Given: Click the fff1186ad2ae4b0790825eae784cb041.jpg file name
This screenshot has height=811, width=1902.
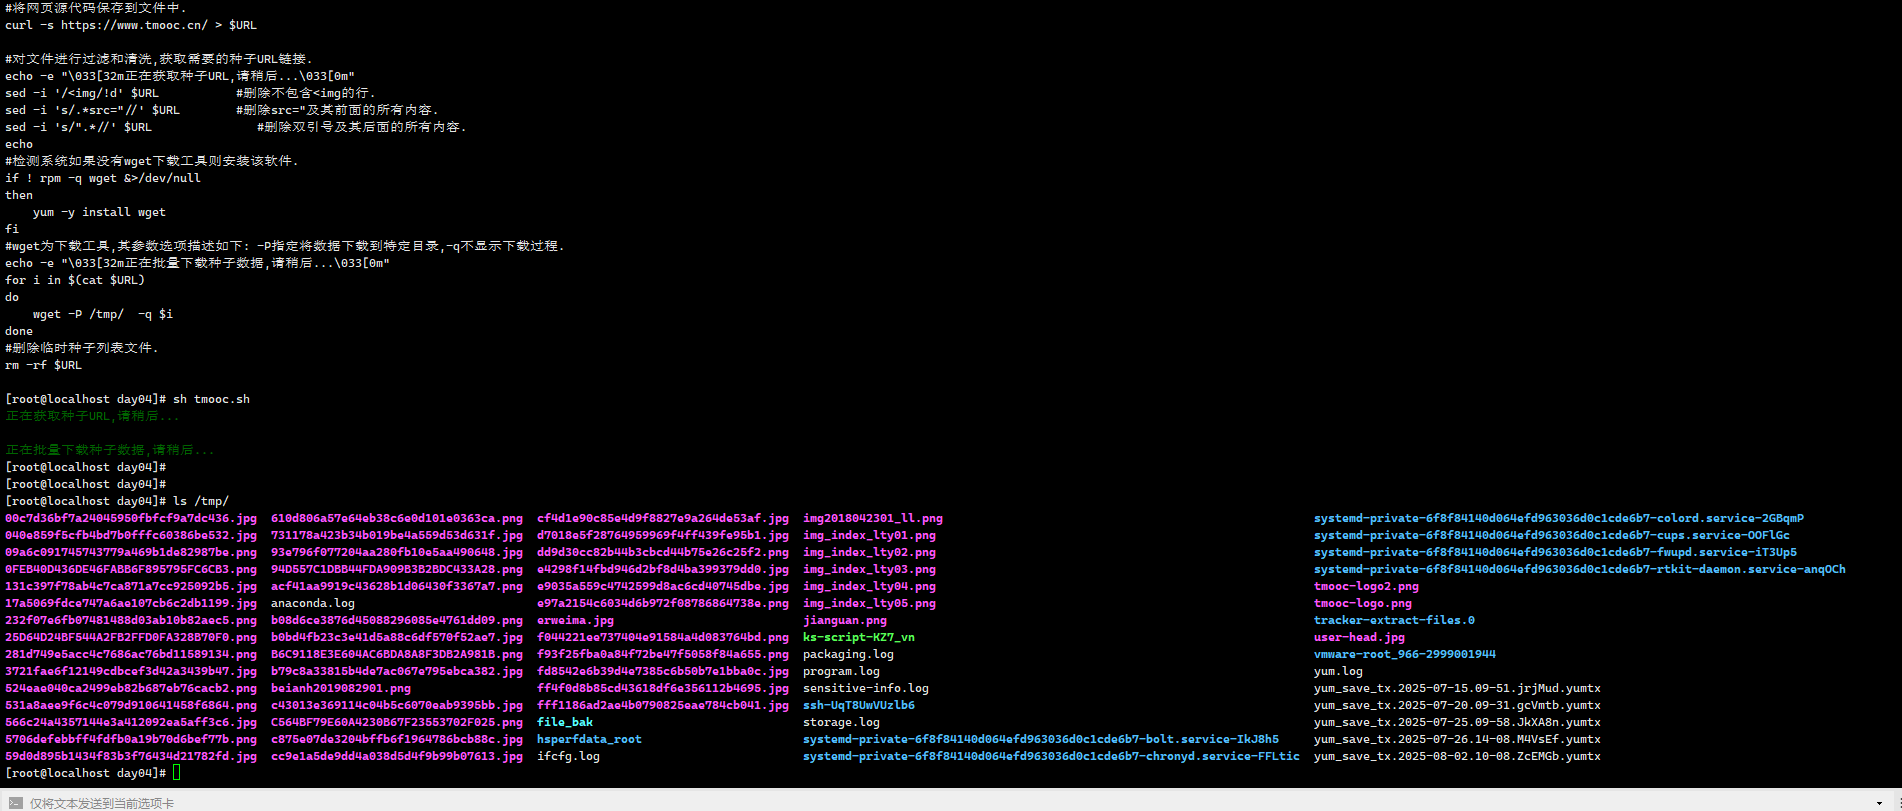Looking at the screenshot, I should pos(663,705).
